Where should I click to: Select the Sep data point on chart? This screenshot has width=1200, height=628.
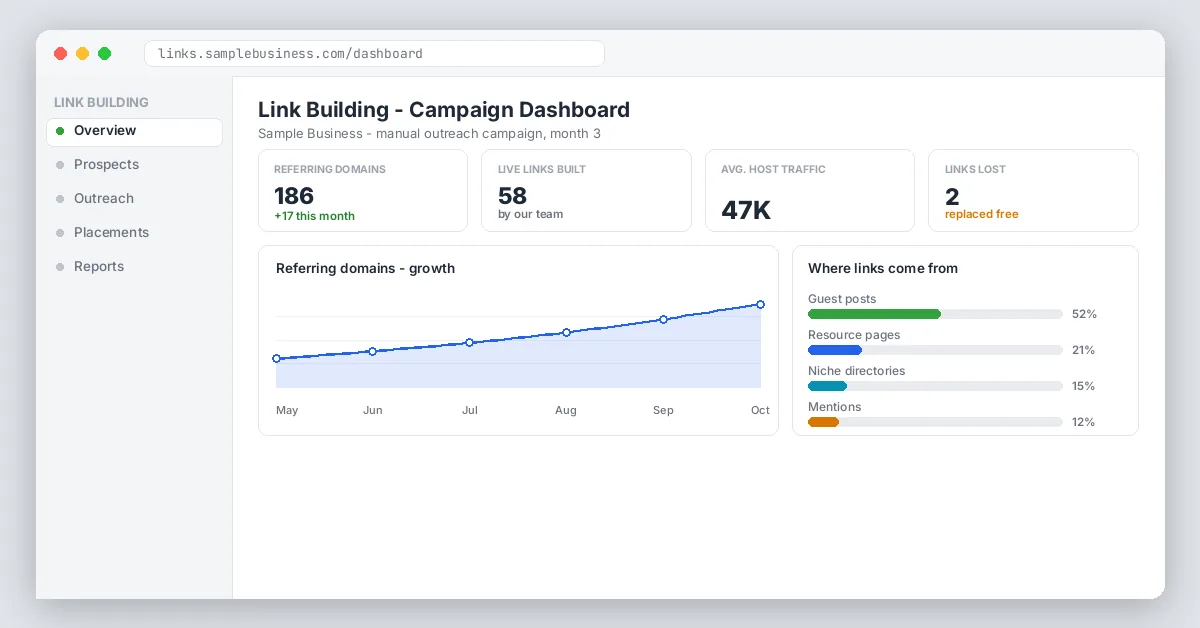663,319
